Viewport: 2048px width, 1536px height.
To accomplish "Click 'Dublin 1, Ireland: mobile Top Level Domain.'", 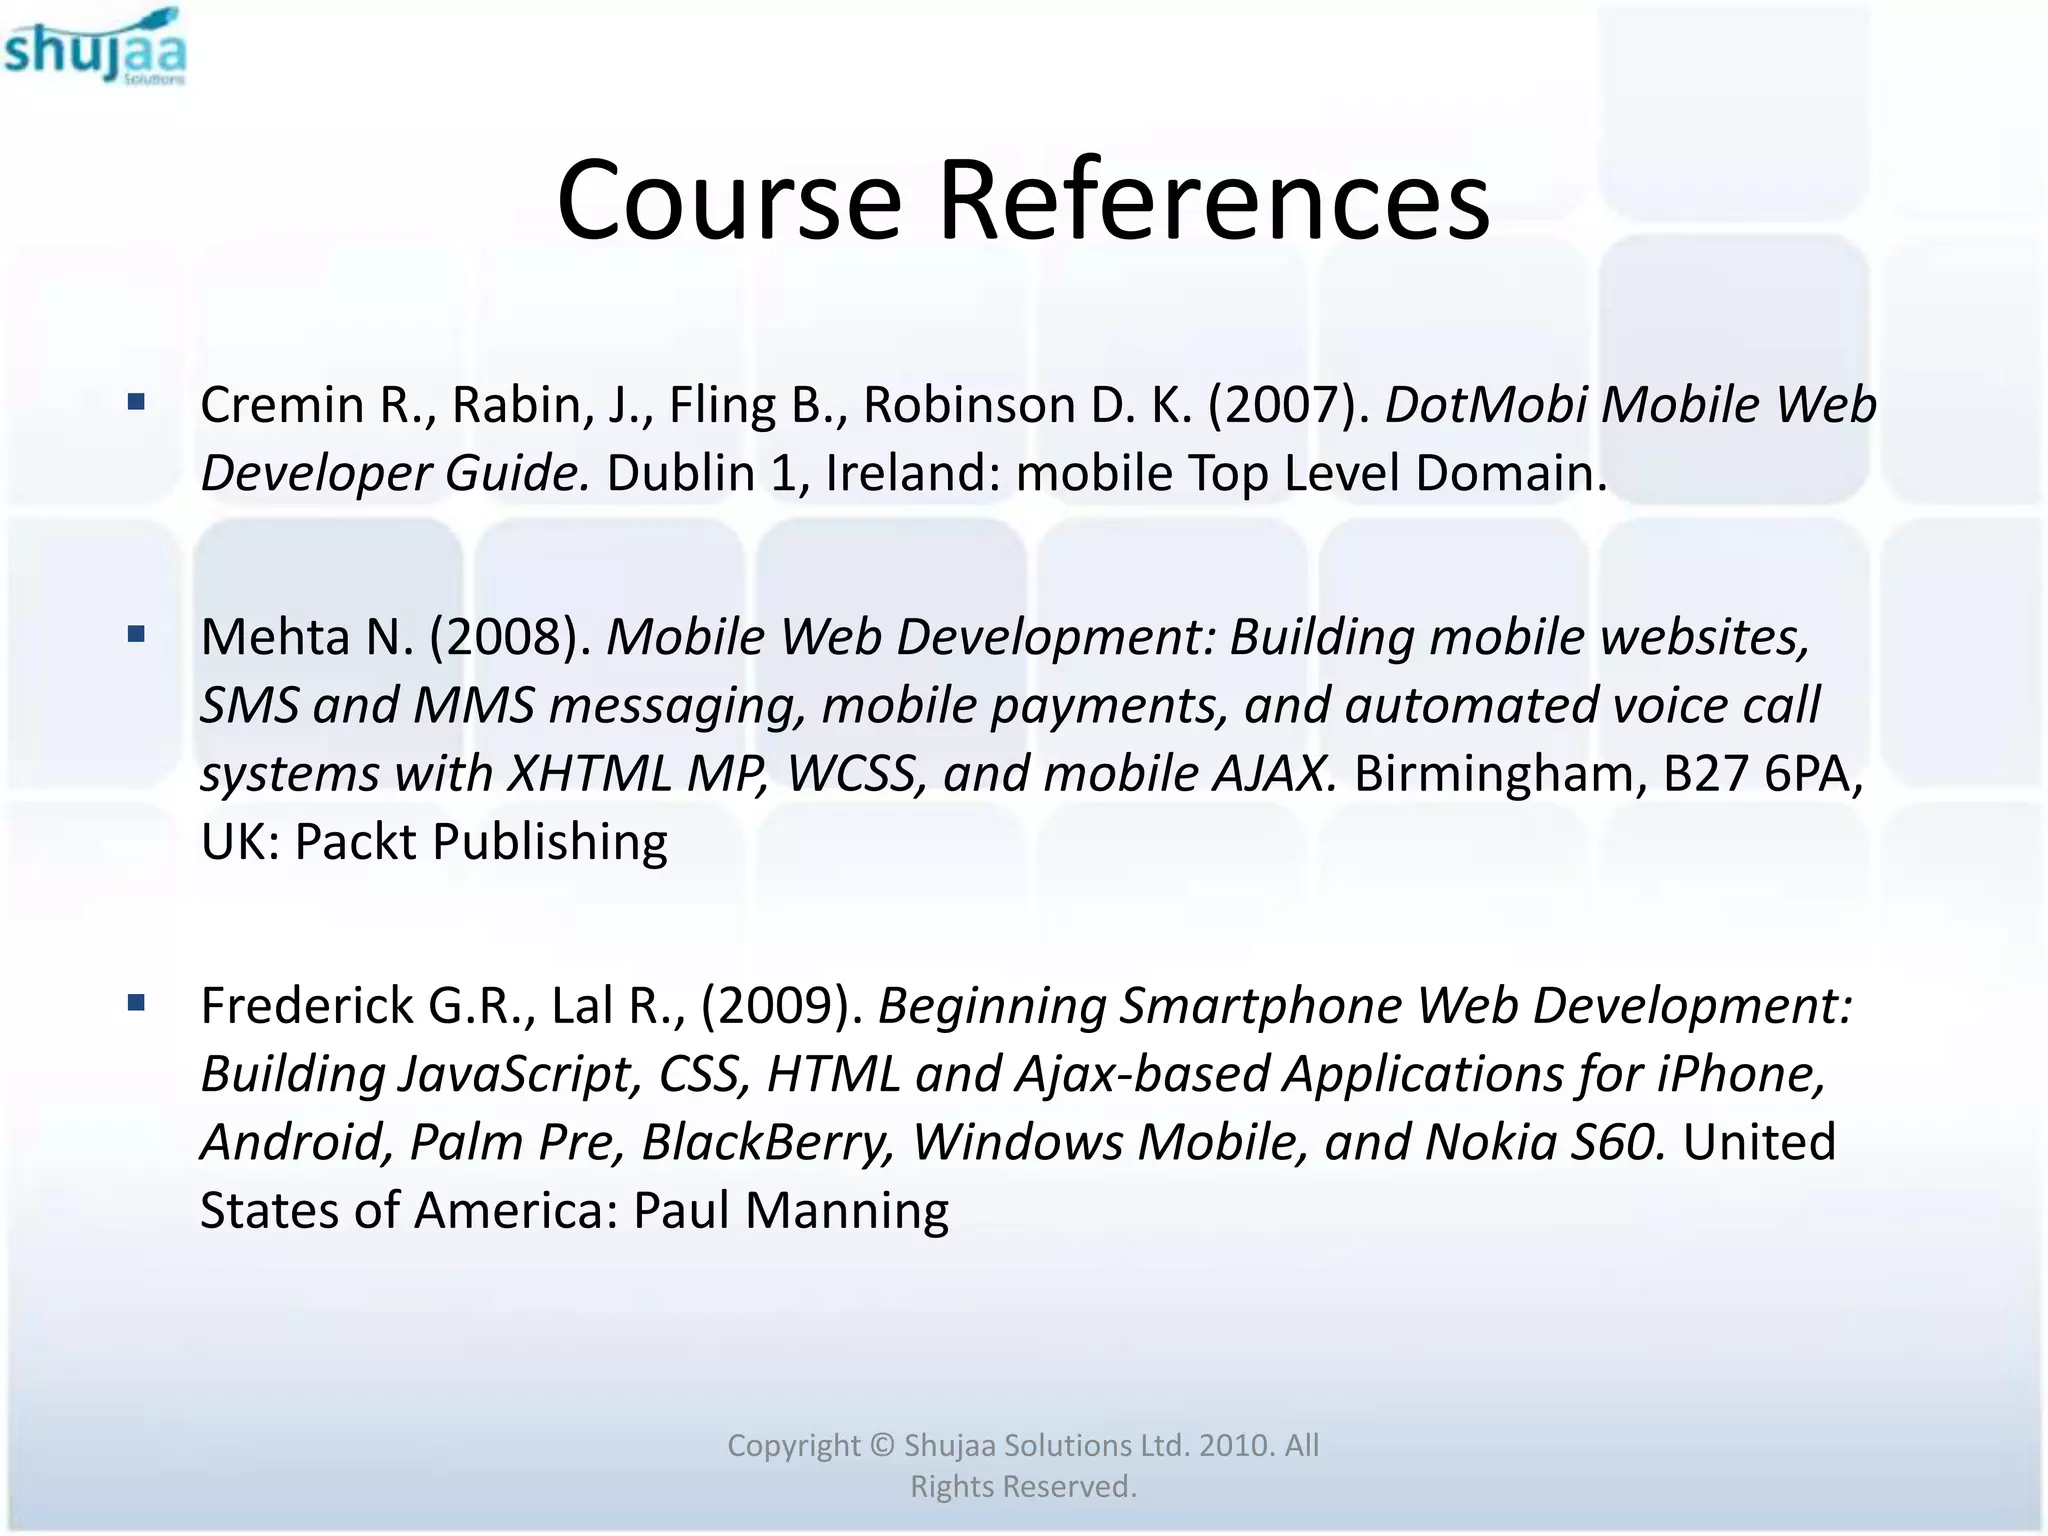I will (x=1107, y=473).
